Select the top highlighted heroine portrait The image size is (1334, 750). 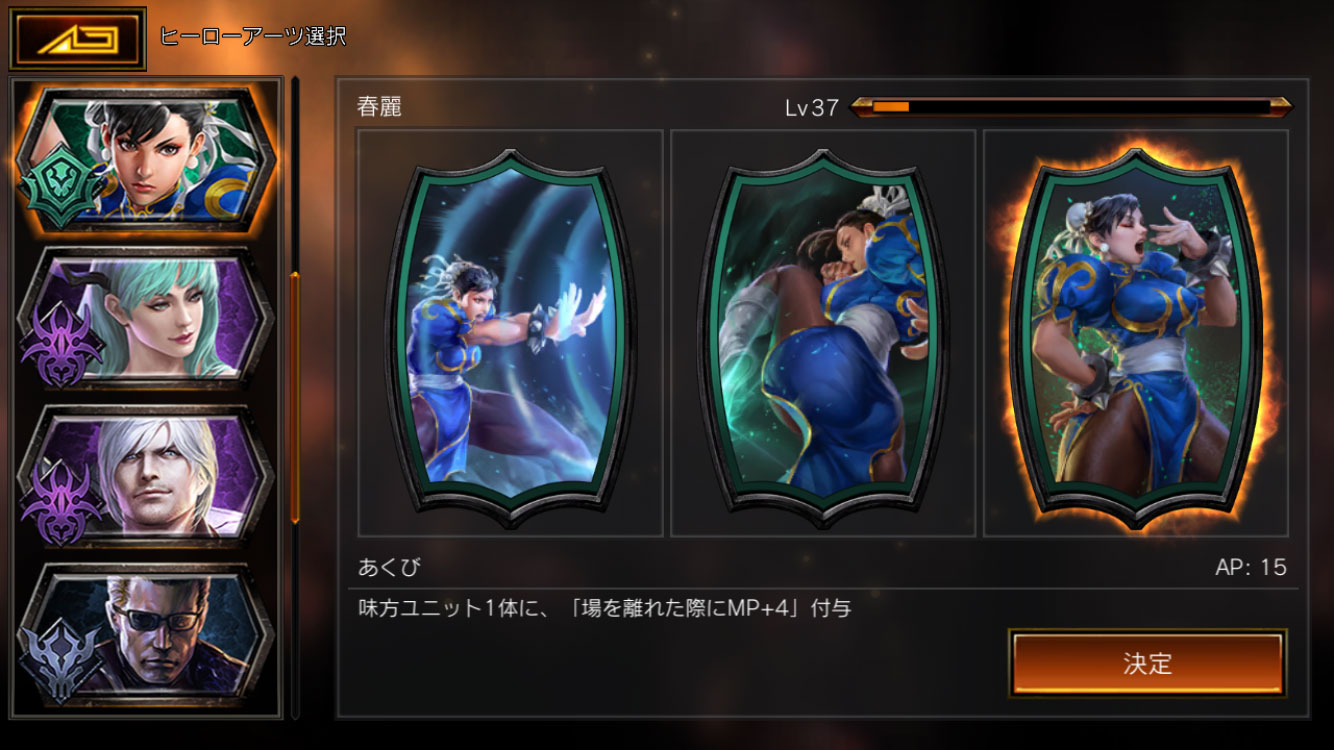coord(145,160)
